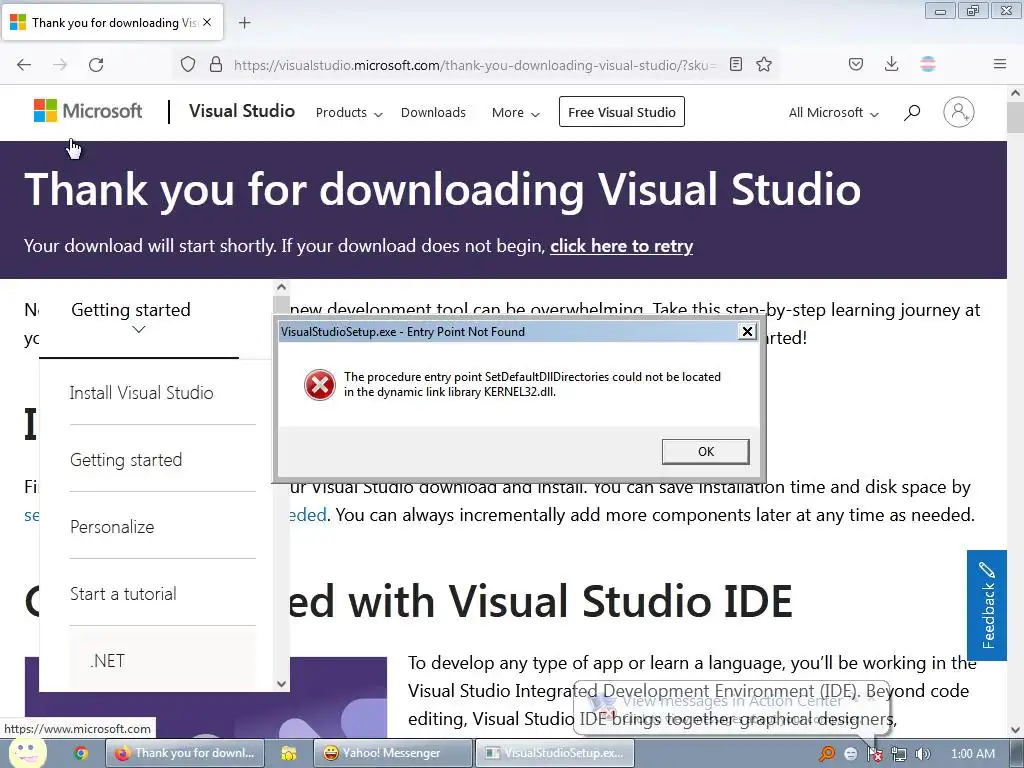Expand the All Microsoft menu
The image size is (1024, 768).
[834, 112]
